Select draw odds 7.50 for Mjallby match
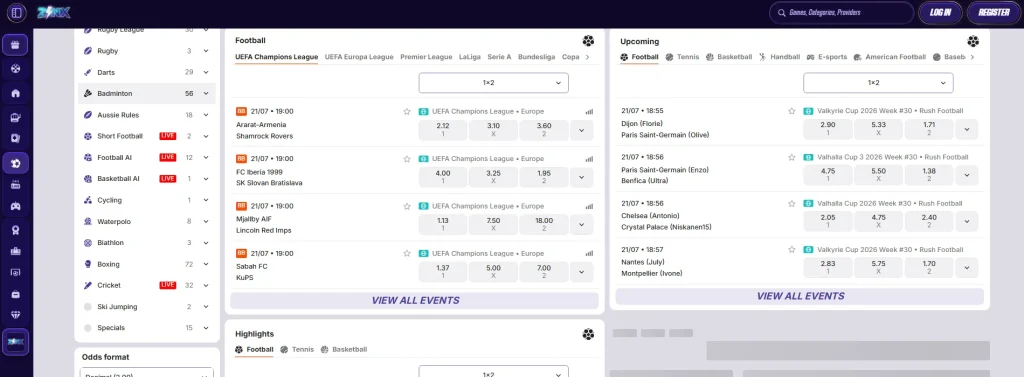1024x377 pixels. coord(493,225)
